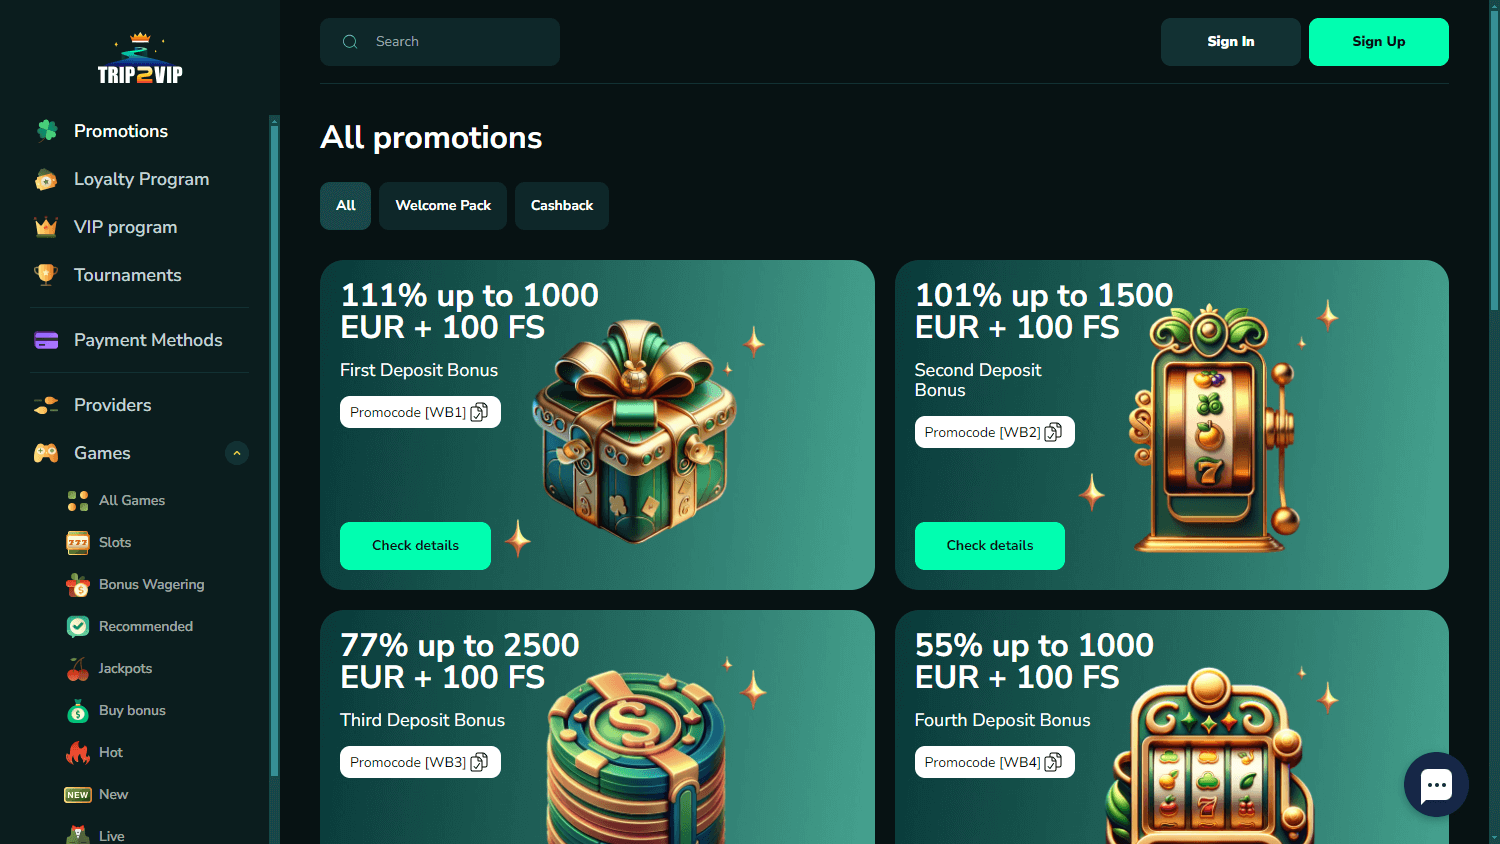Click the Hot flame icon
Viewport: 1500px width, 844px height.
[x=78, y=753]
